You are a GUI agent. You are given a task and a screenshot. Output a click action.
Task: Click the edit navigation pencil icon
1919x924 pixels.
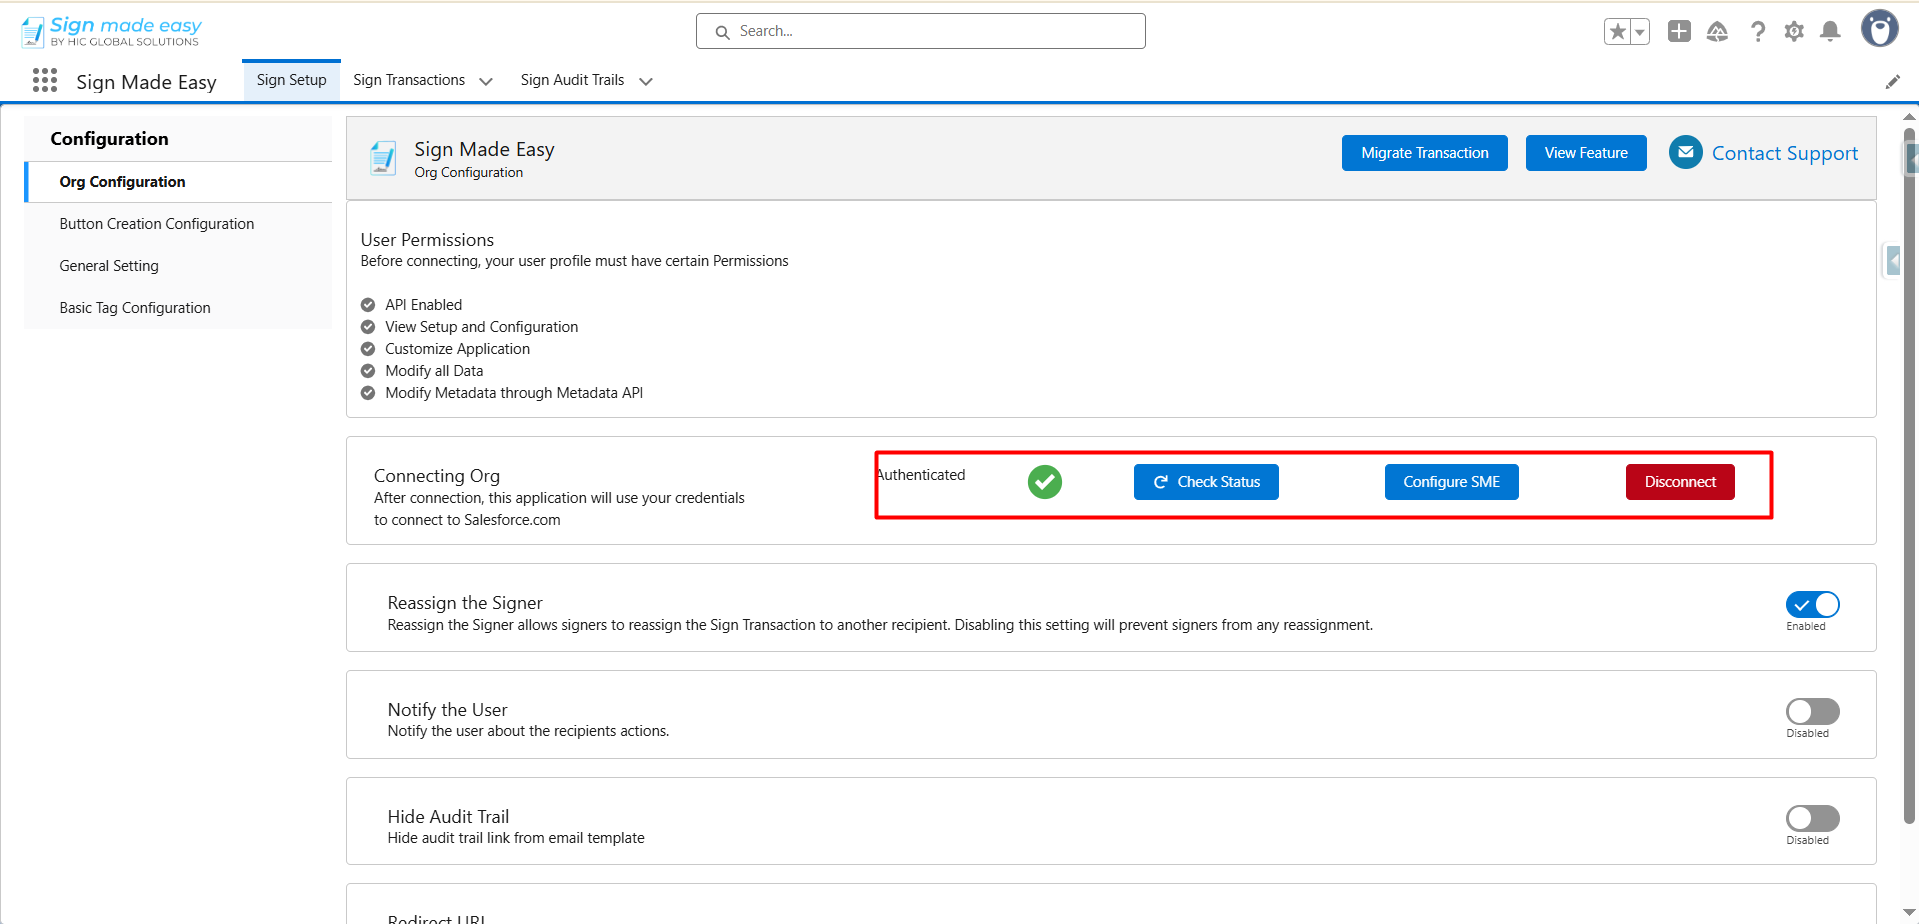[x=1892, y=82]
